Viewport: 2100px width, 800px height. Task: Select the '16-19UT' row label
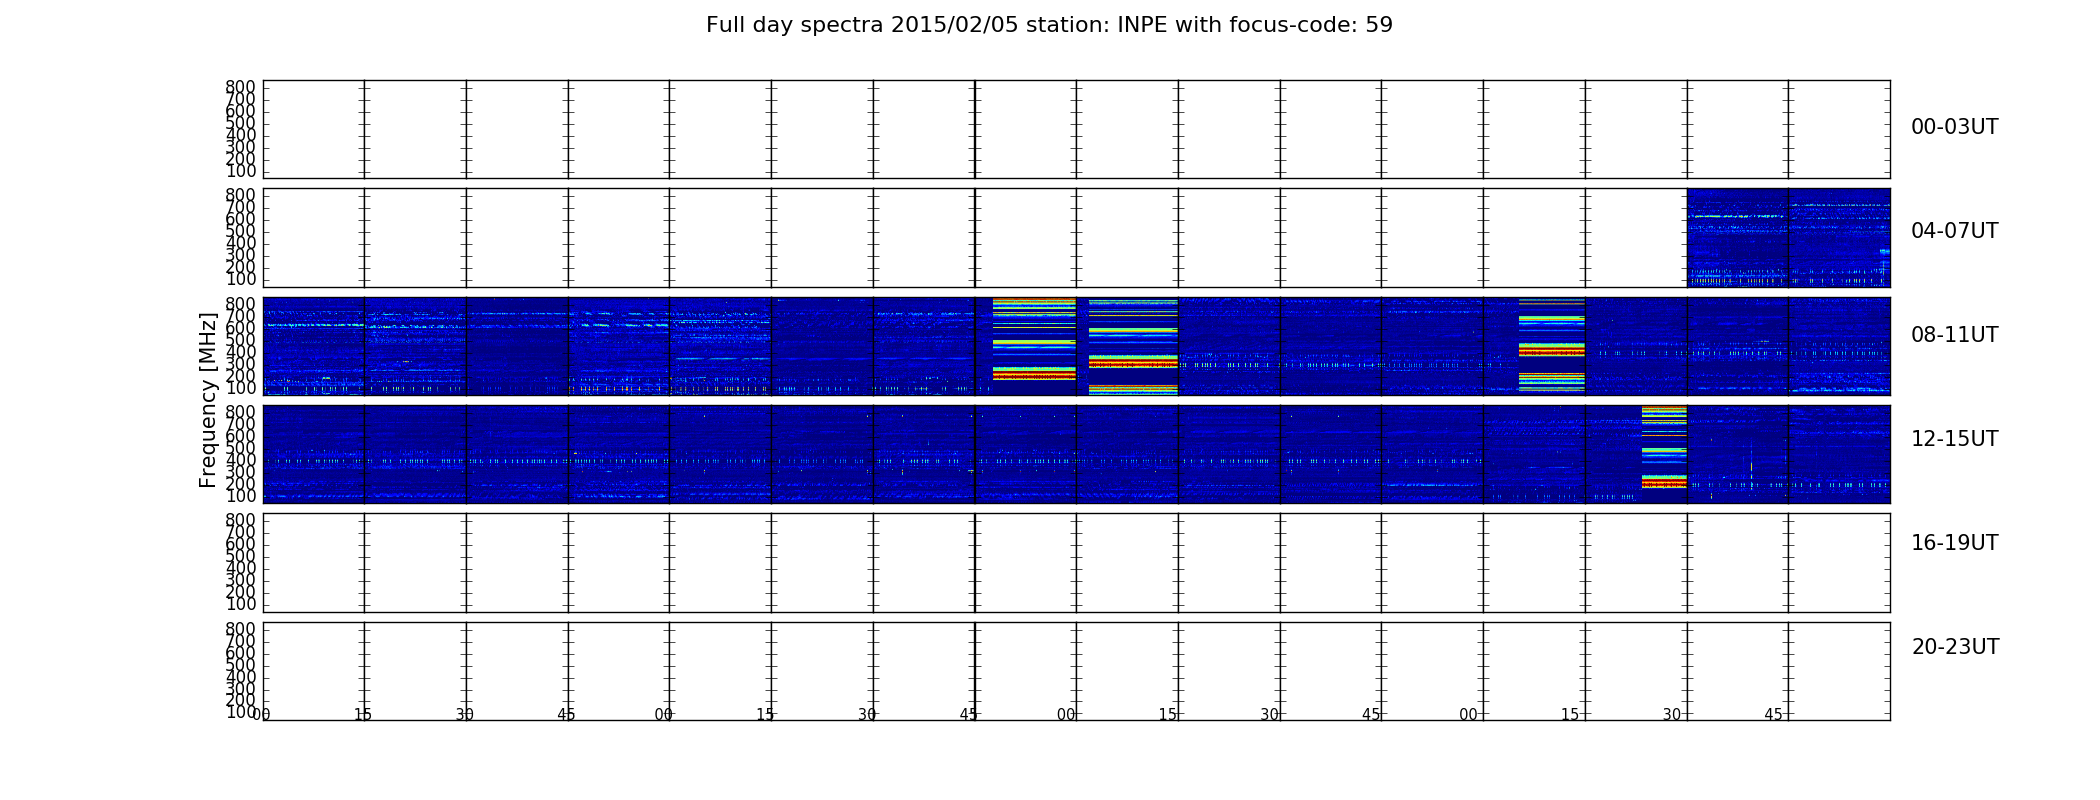tap(1954, 543)
